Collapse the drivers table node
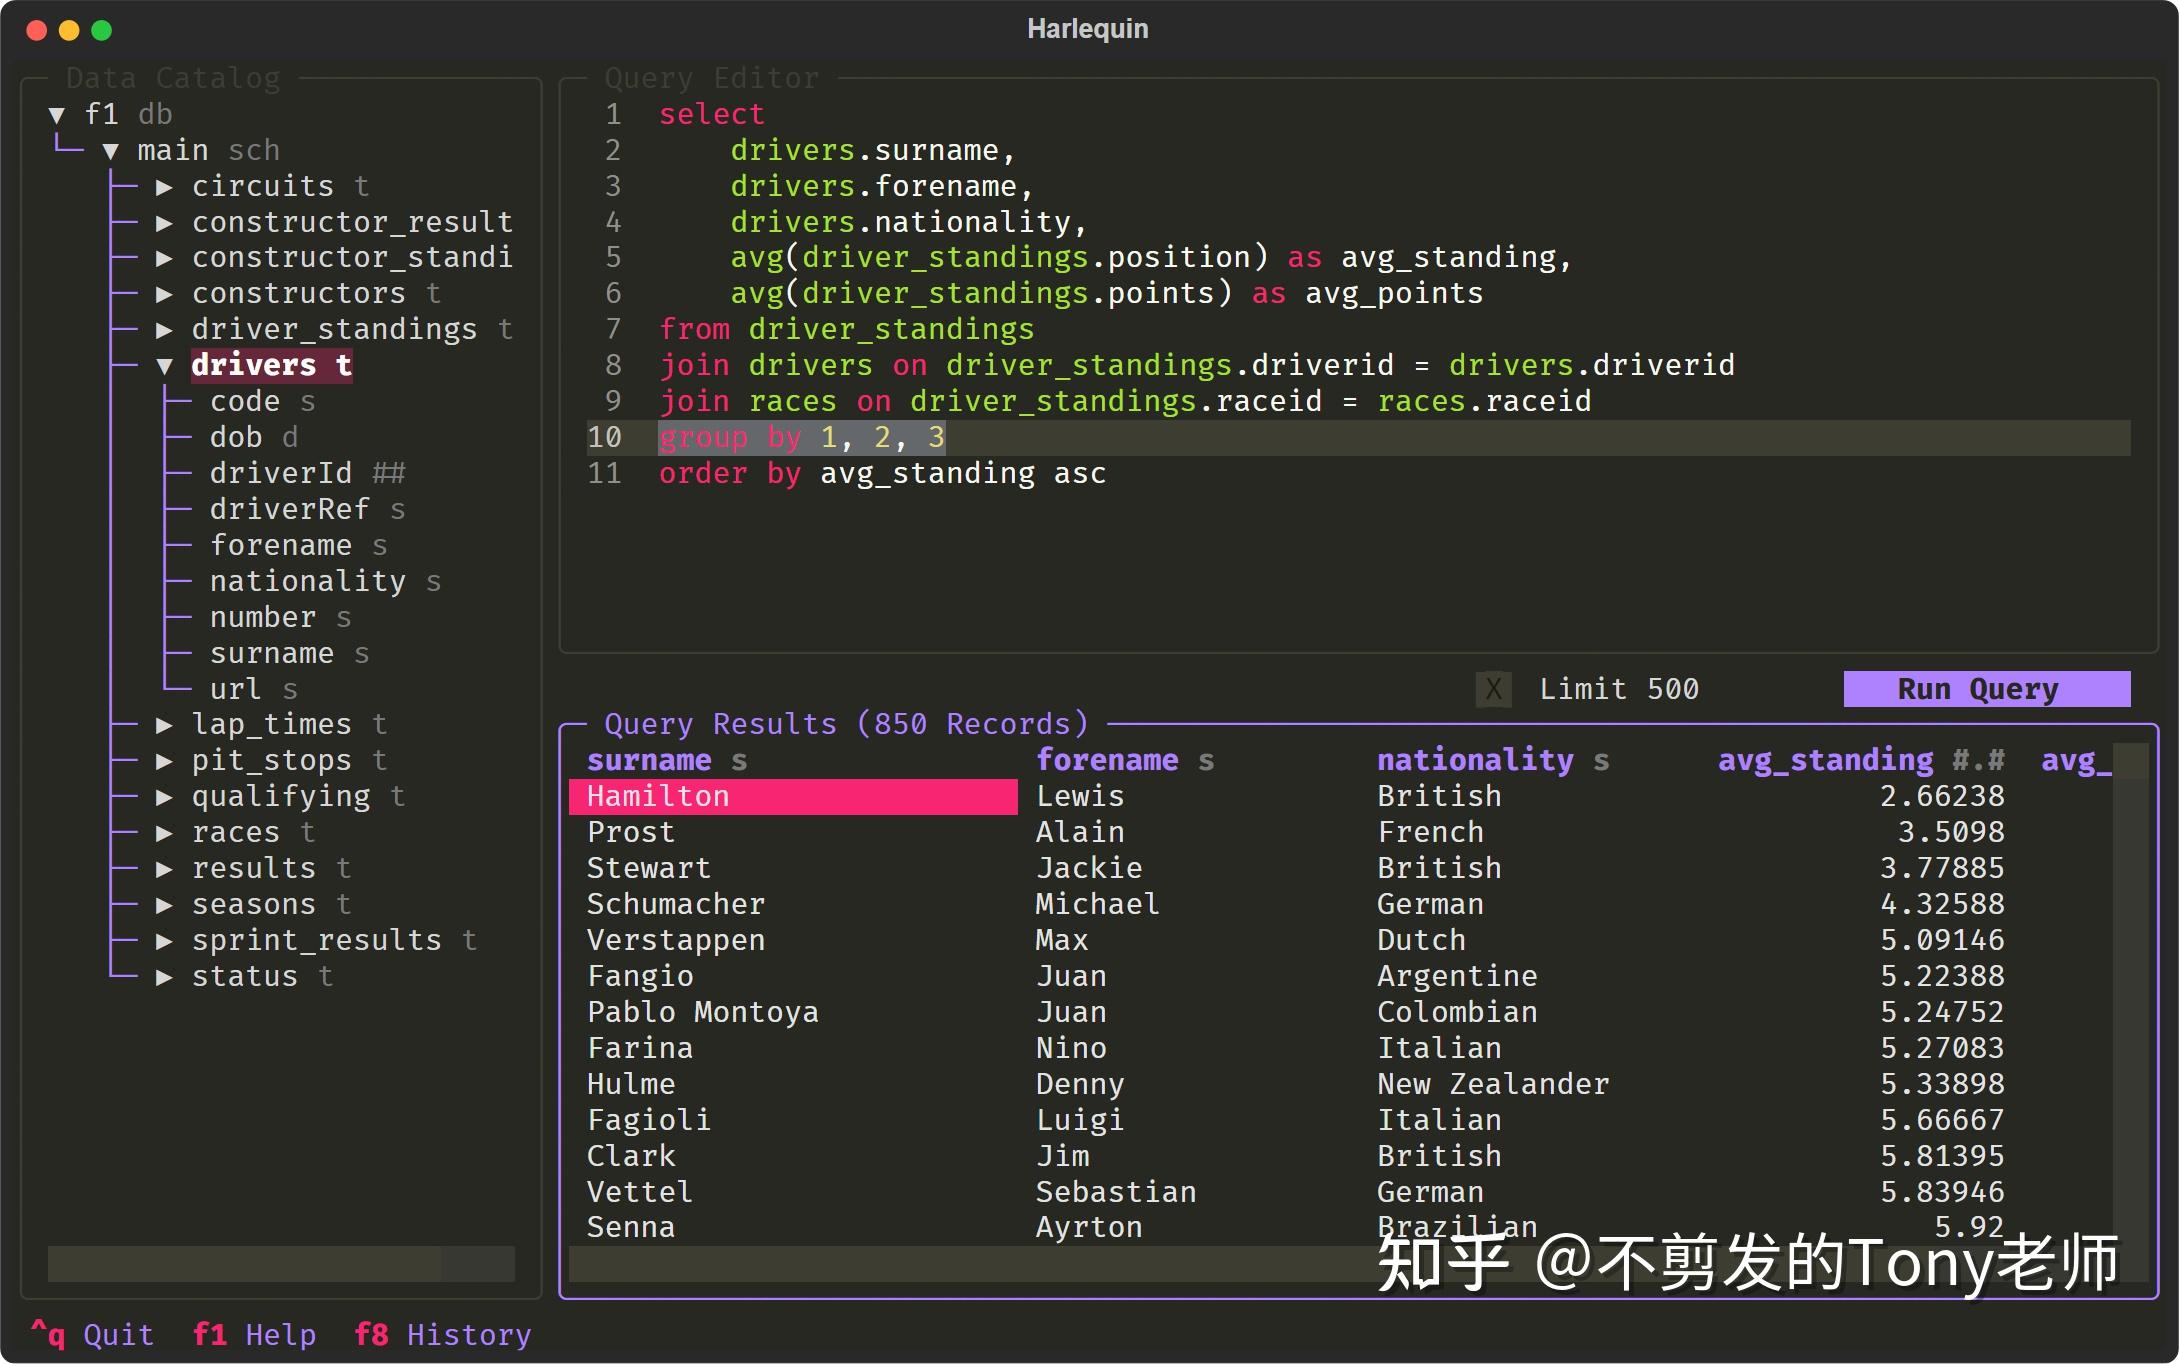Screen dimensions: 2179x1364 tap(165, 366)
